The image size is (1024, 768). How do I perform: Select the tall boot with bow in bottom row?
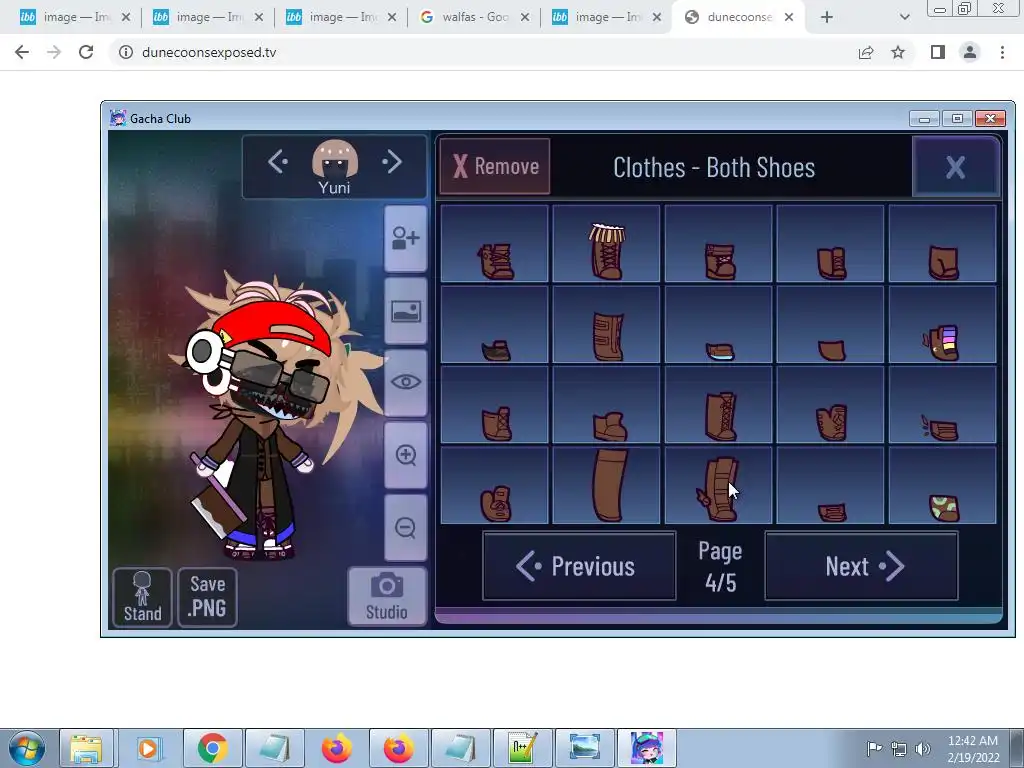coord(718,485)
